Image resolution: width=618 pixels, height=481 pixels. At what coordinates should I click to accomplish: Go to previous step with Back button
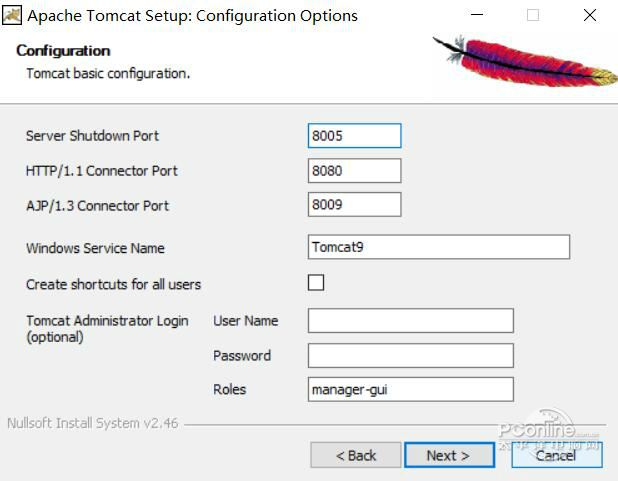[356, 455]
